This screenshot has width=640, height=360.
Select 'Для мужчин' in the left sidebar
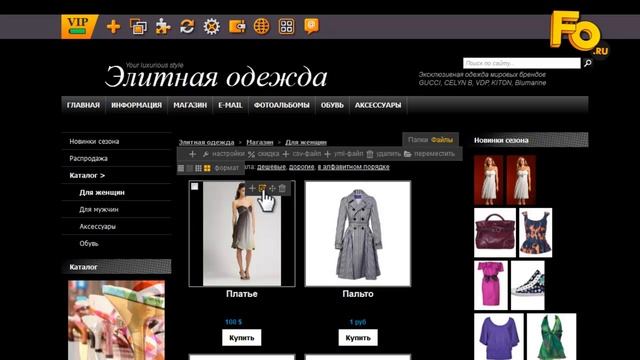[x=99, y=209]
